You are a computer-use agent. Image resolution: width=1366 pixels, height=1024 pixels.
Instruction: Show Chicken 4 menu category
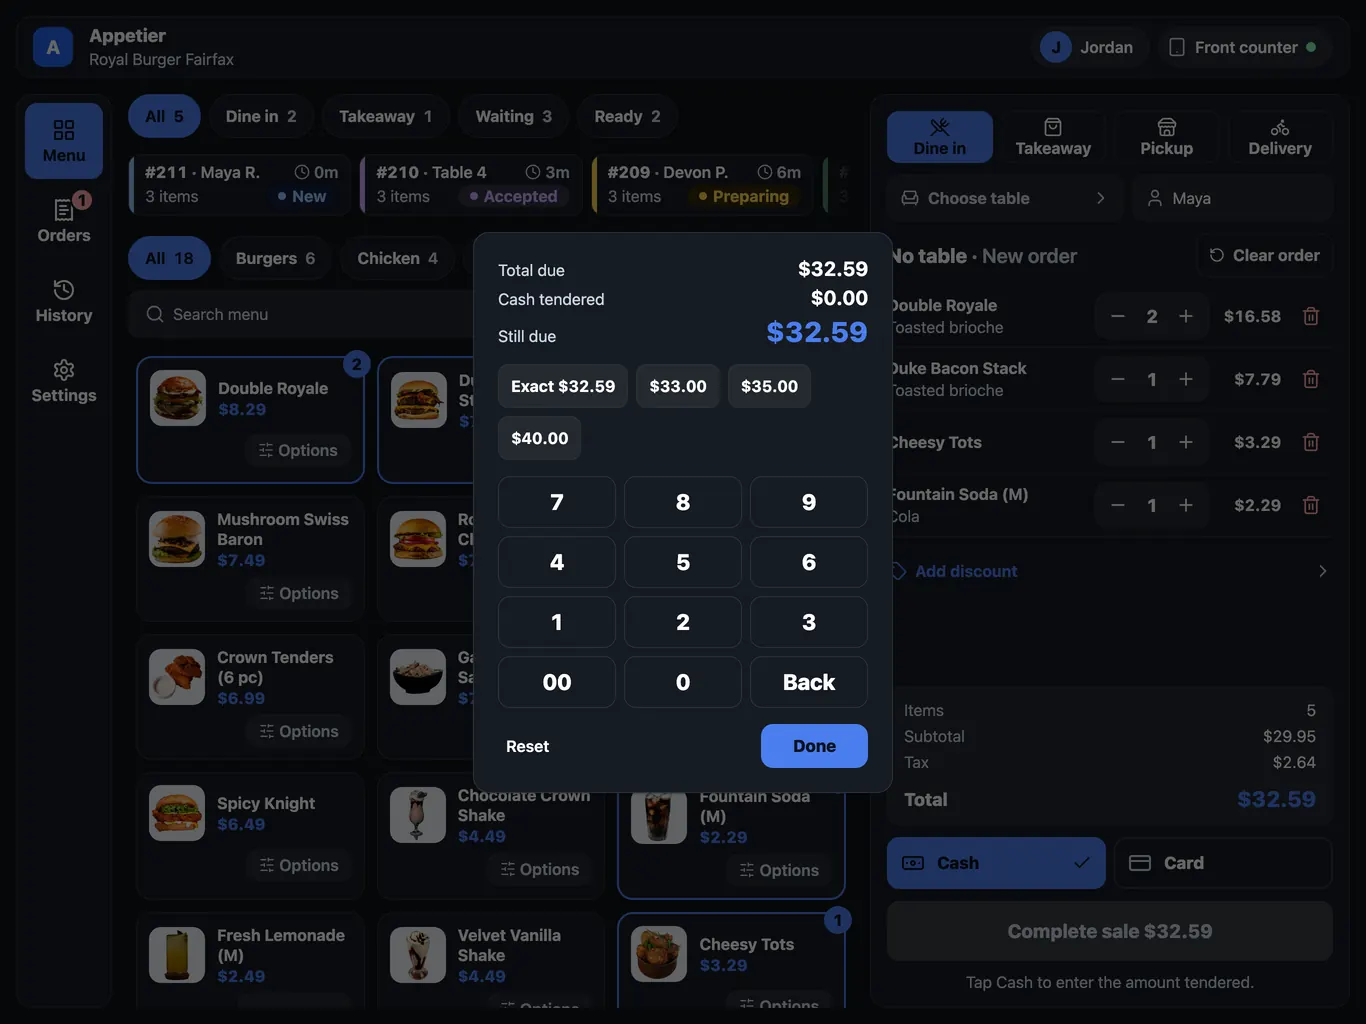(x=398, y=258)
